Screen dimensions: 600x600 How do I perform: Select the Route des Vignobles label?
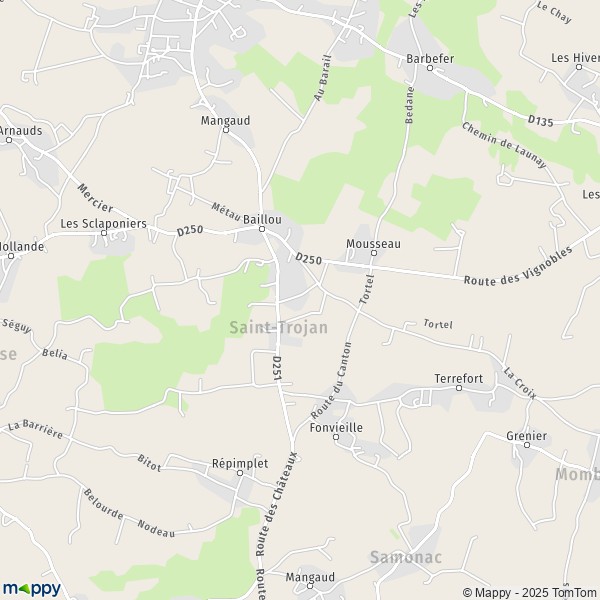[x=518, y=267]
